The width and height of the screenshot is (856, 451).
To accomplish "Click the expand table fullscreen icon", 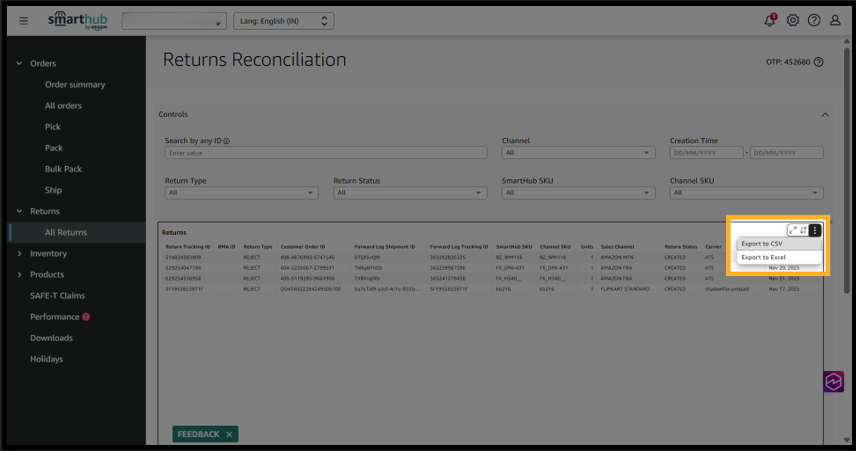I will 793,230.
